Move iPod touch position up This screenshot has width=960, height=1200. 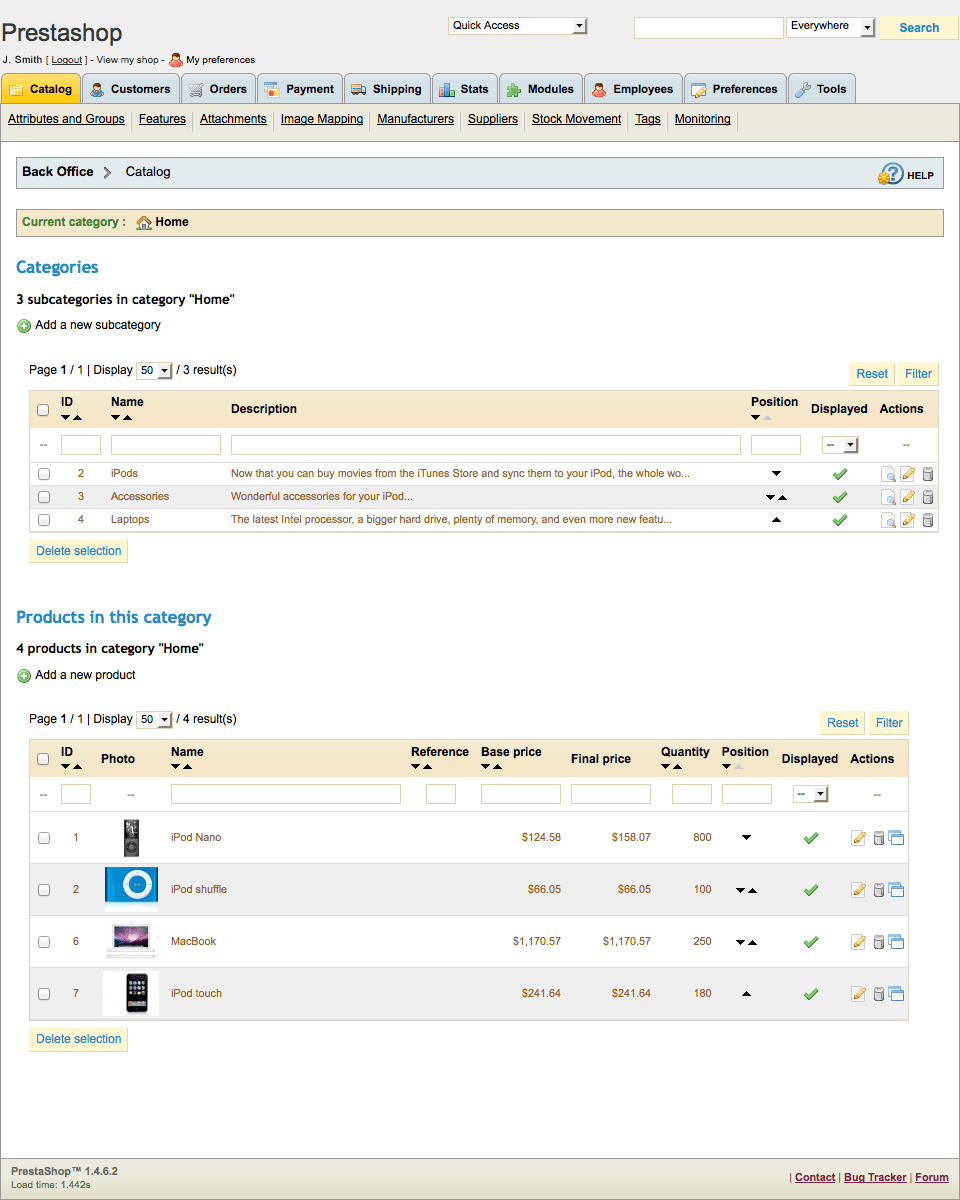tap(746, 994)
